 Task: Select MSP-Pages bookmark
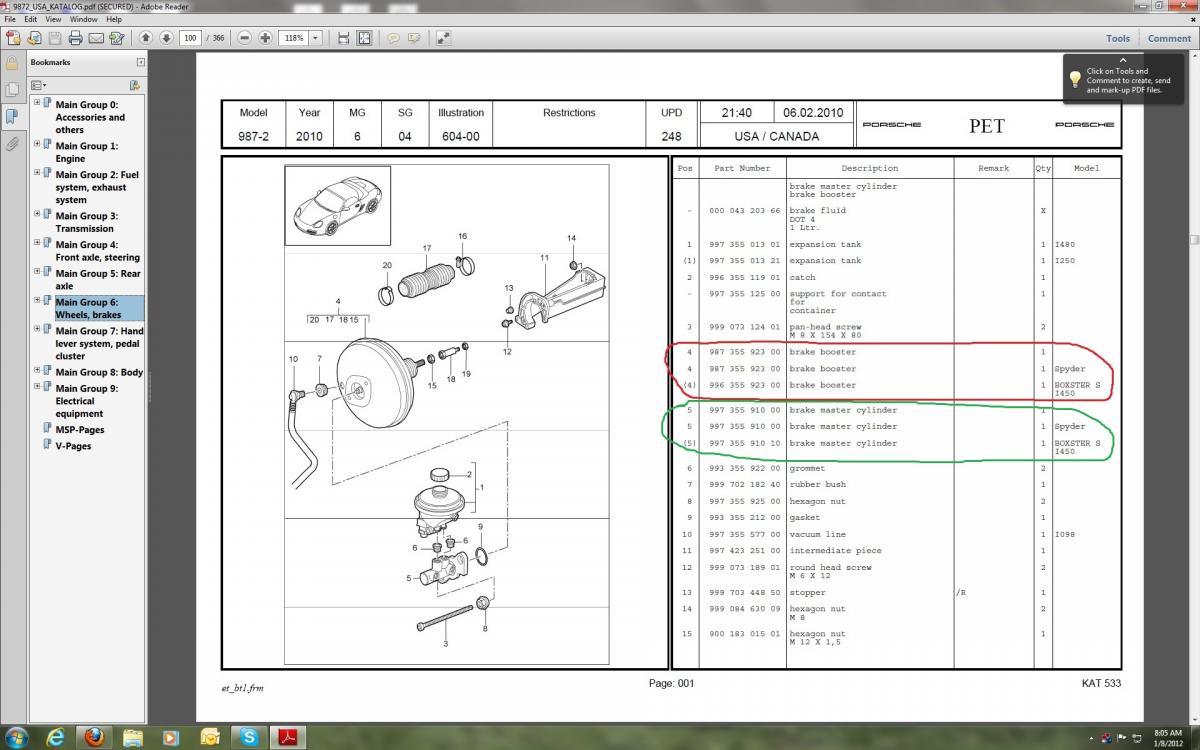click(x=80, y=429)
